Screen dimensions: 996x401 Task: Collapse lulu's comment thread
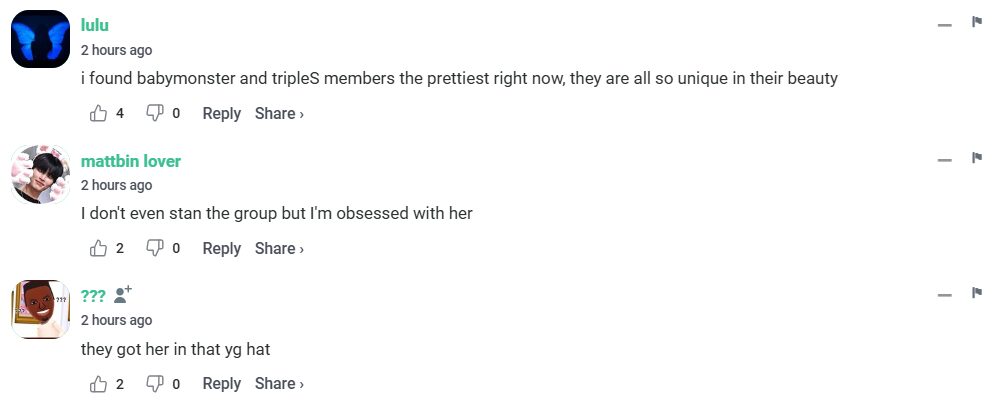point(944,25)
